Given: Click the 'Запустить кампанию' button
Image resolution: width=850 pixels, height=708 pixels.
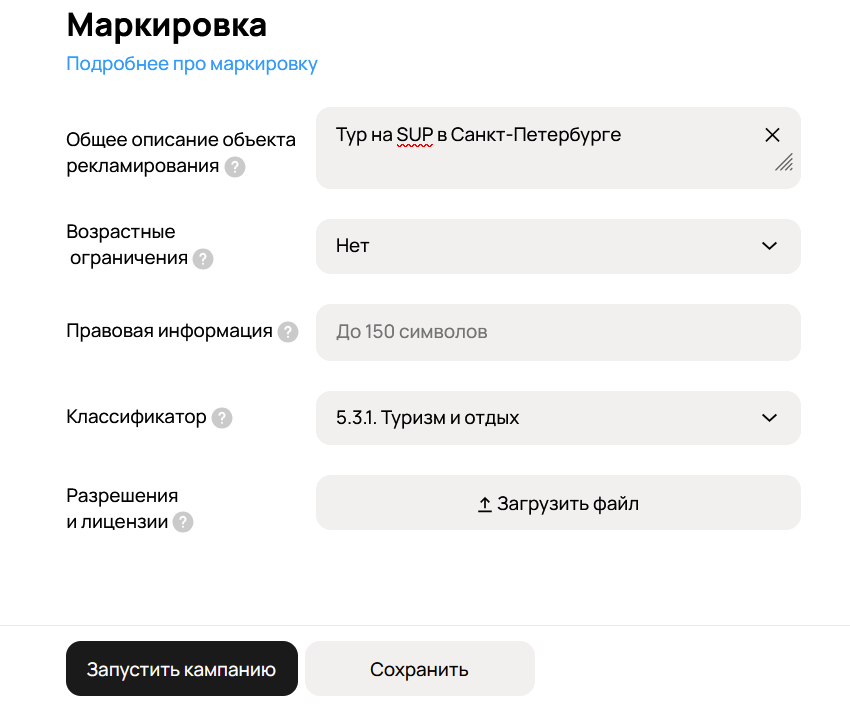Looking at the screenshot, I should click(x=181, y=668).
